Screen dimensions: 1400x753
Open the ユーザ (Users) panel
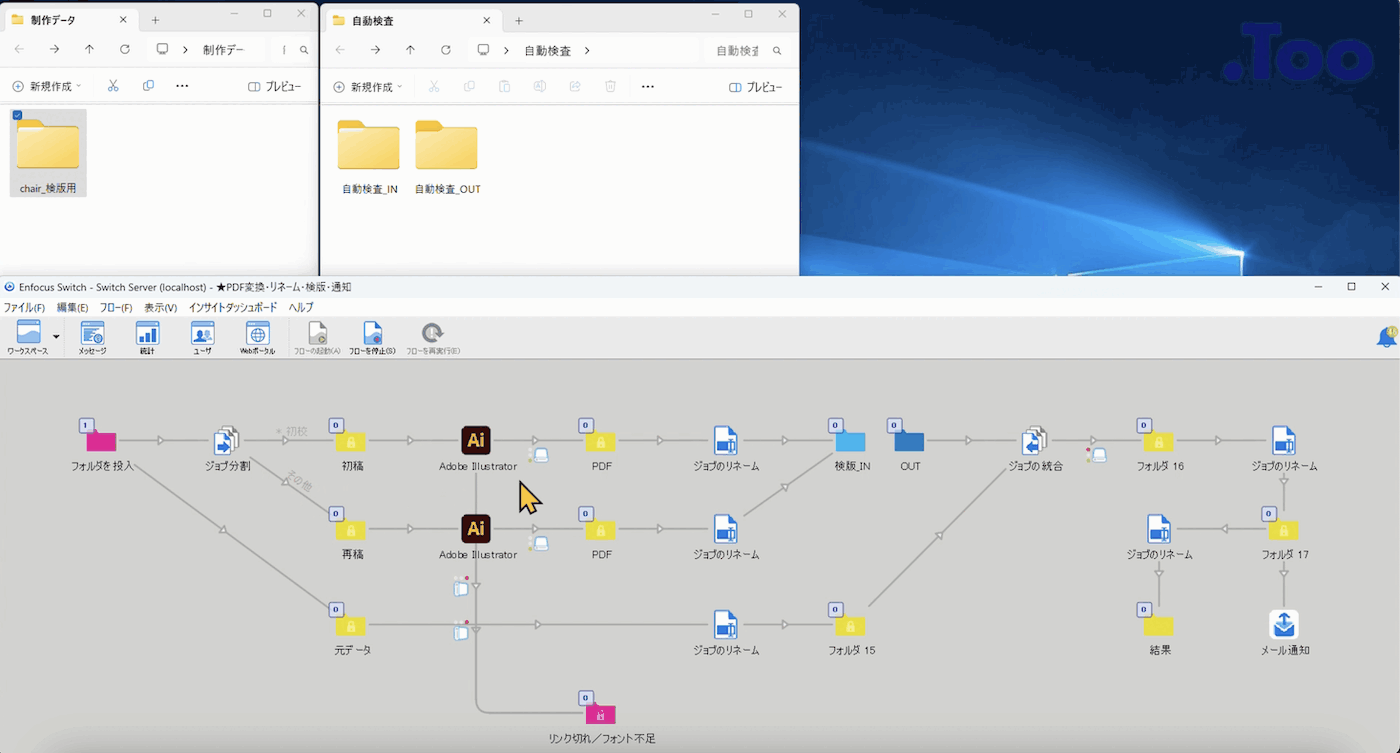(x=202, y=336)
